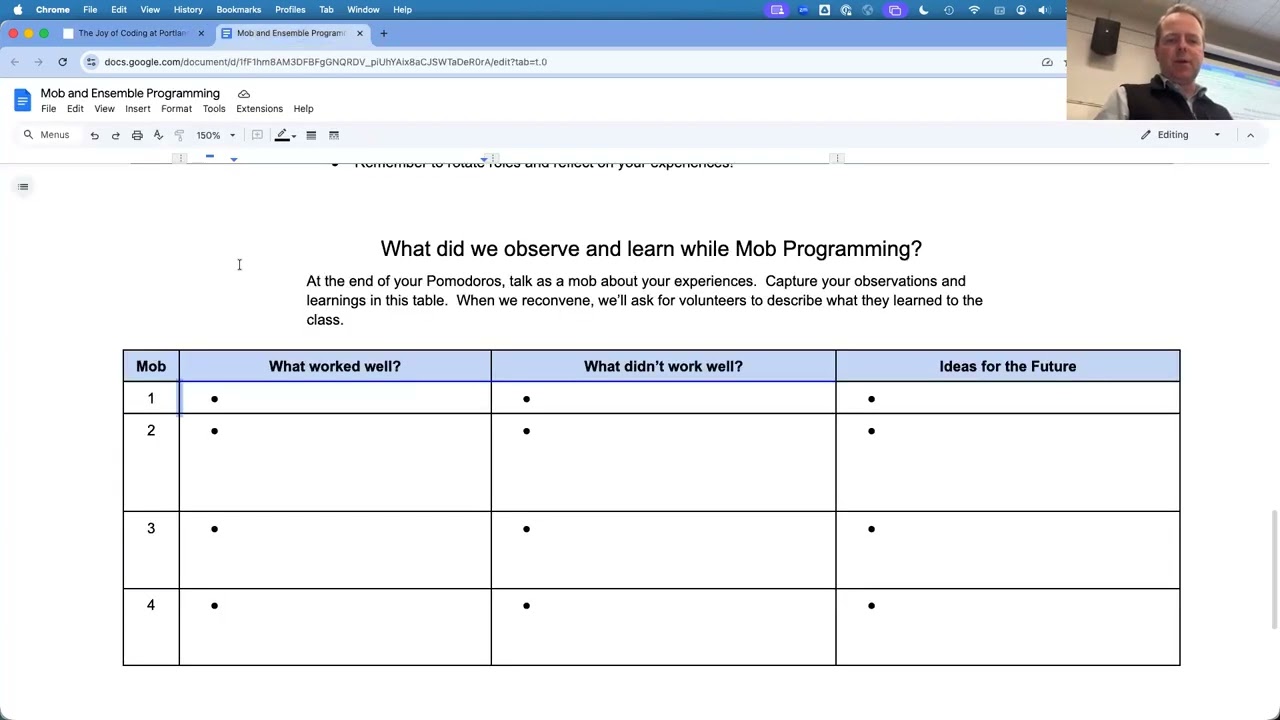Open the volume control in menu bar
1280x720 pixels.
point(1043,10)
